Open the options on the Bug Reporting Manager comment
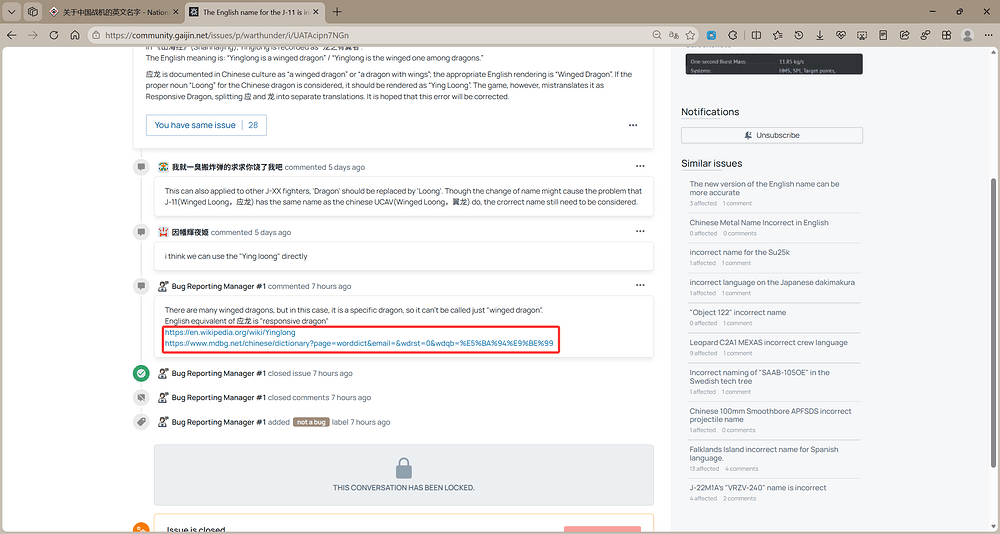Screen dimensions: 1000x534 pos(640,286)
